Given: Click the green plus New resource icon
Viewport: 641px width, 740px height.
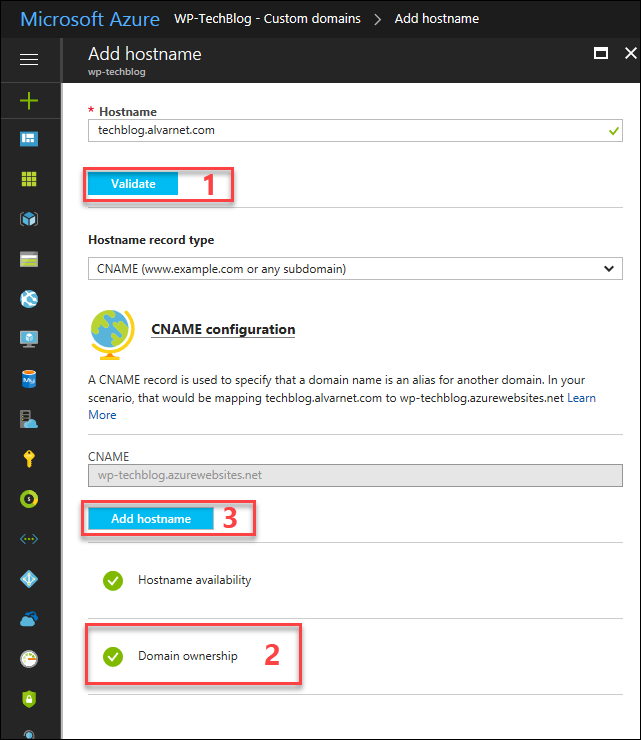Looking at the screenshot, I should pyautogui.click(x=29, y=101).
